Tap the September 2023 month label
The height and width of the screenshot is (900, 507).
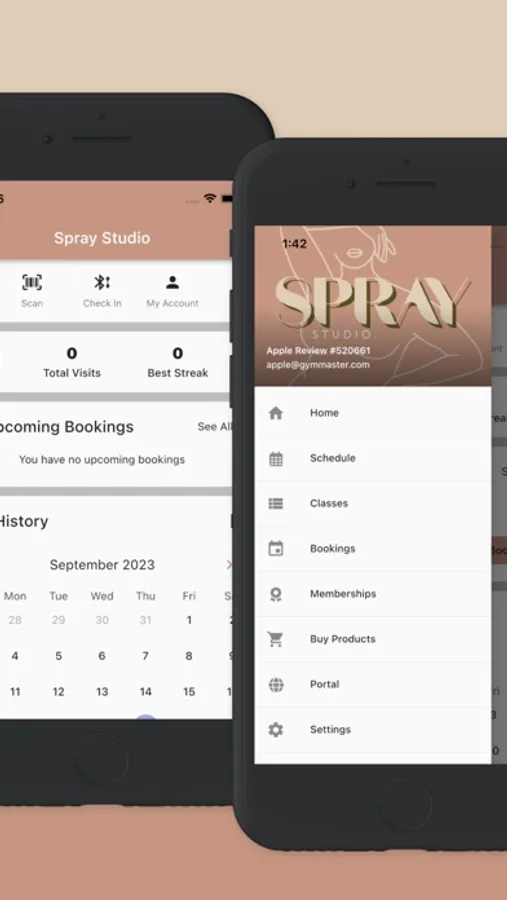(102, 565)
